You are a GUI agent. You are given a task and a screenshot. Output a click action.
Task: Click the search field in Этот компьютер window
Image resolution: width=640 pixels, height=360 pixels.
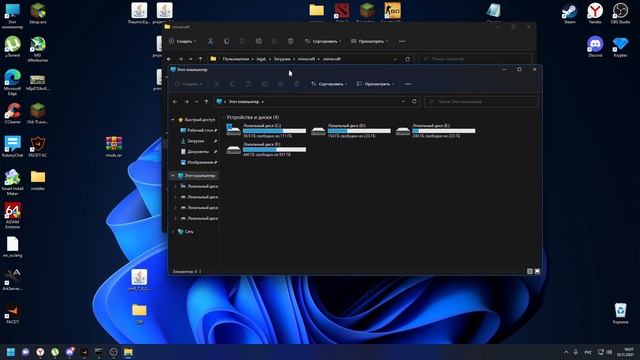tap(481, 102)
